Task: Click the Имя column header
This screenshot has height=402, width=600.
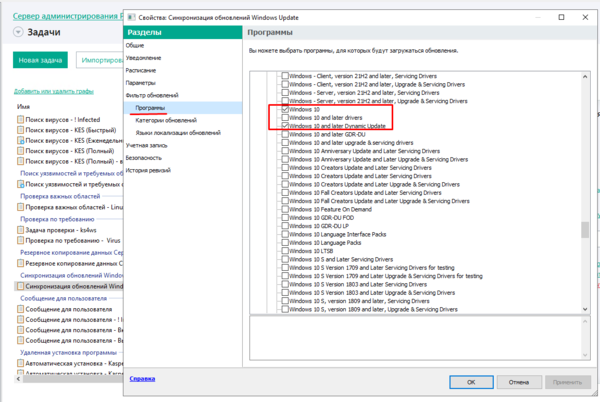Action: [x=23, y=106]
